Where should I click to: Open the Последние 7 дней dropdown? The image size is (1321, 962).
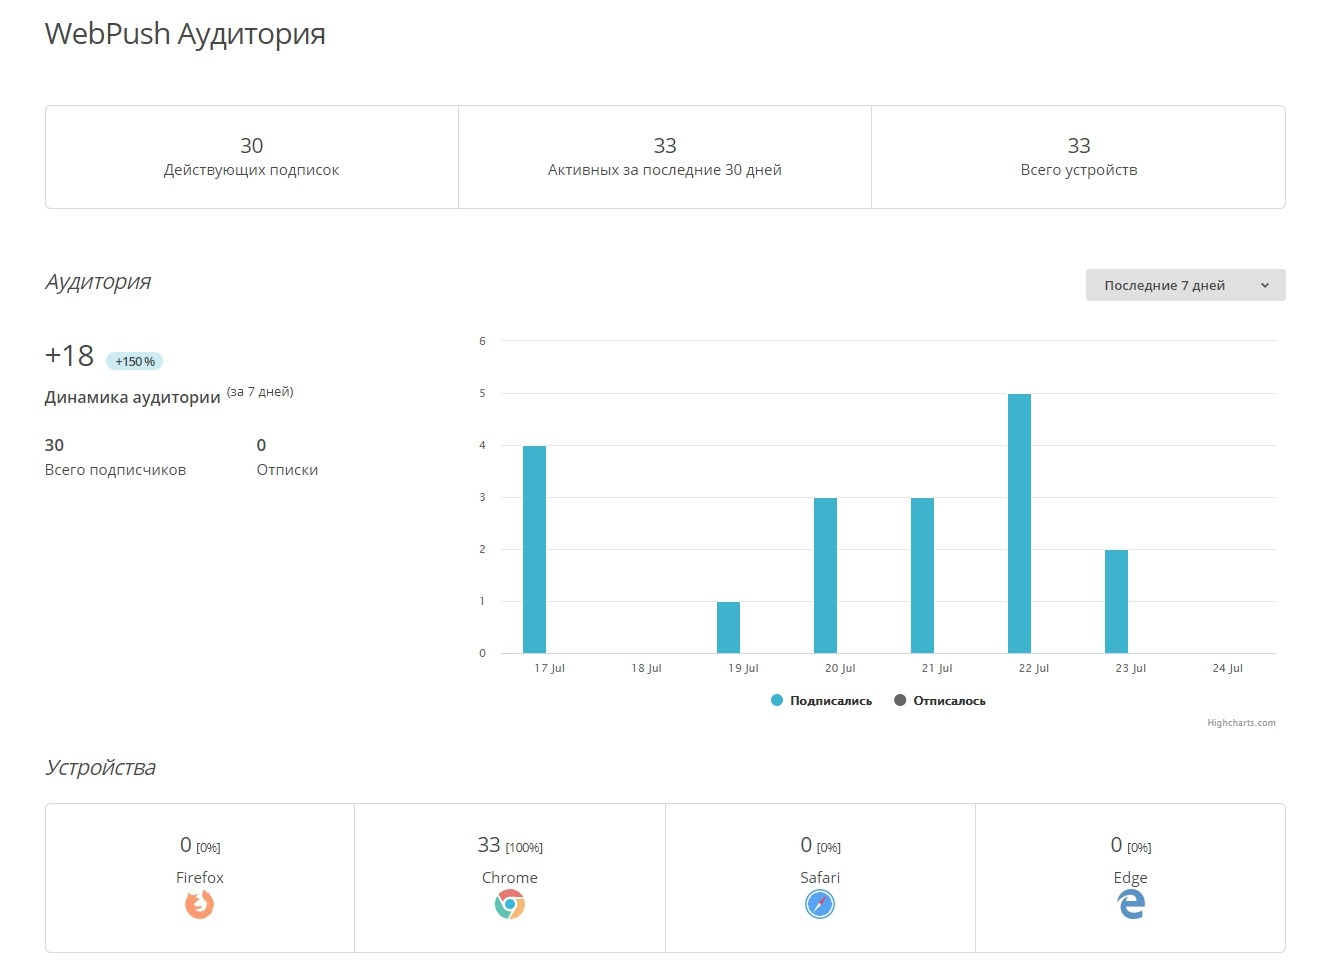coord(1164,285)
